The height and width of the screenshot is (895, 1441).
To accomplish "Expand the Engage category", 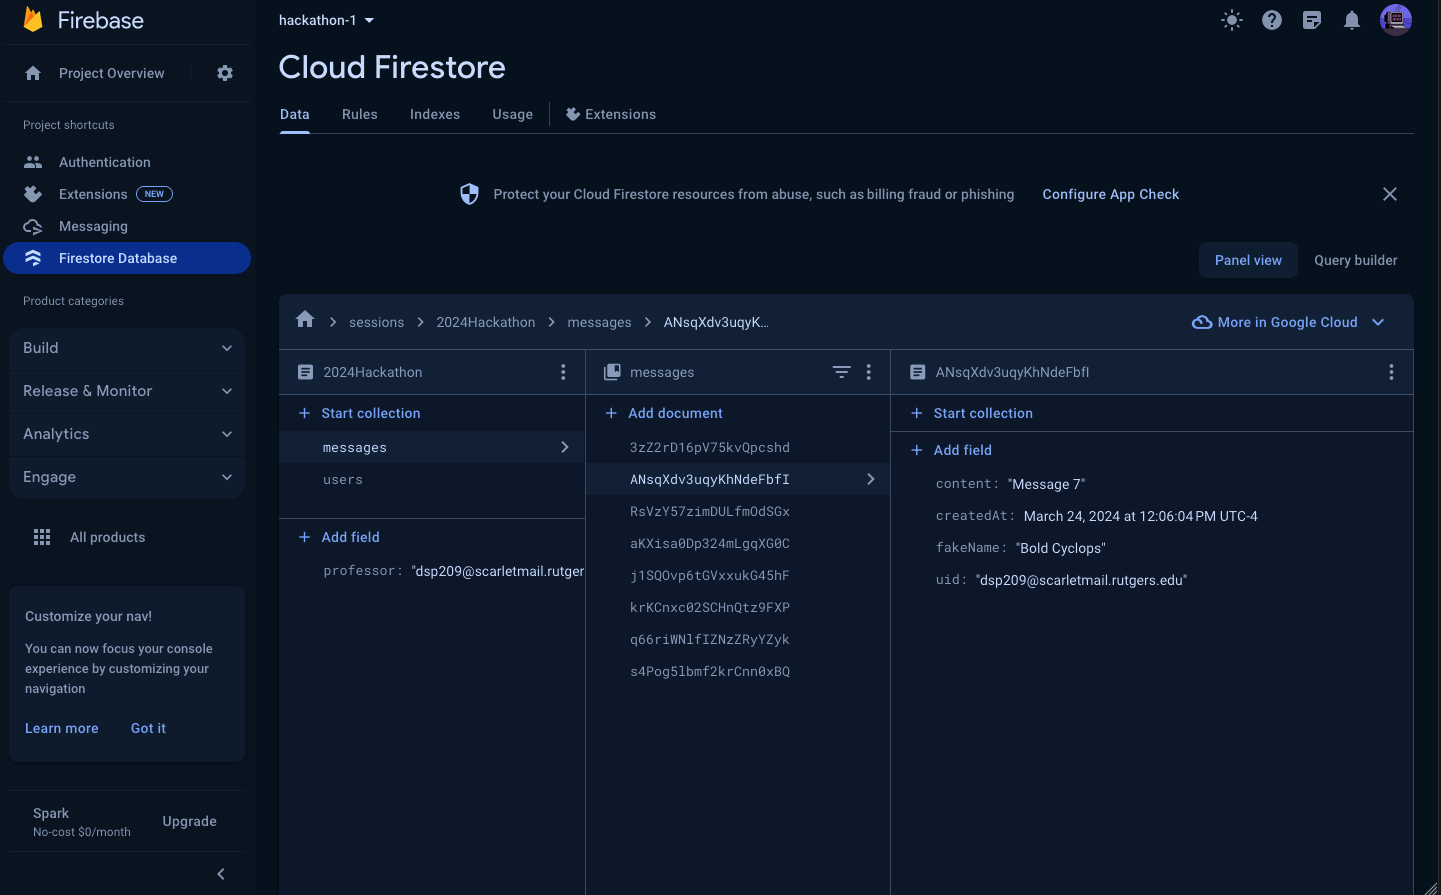I will (x=127, y=477).
